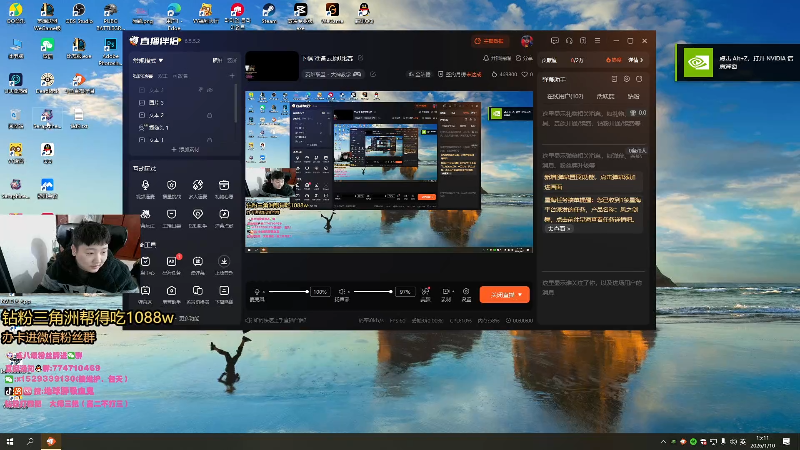Open the share icon above the preview
The width and height of the screenshot is (800, 450).
click(518, 59)
